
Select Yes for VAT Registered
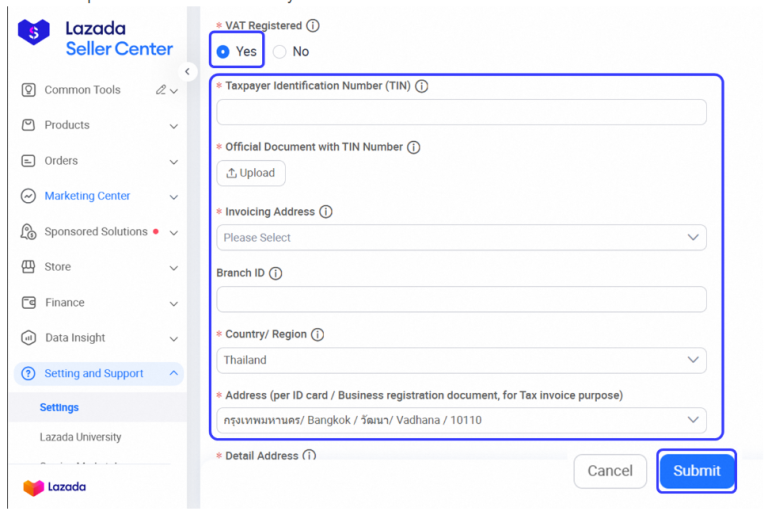[223, 52]
